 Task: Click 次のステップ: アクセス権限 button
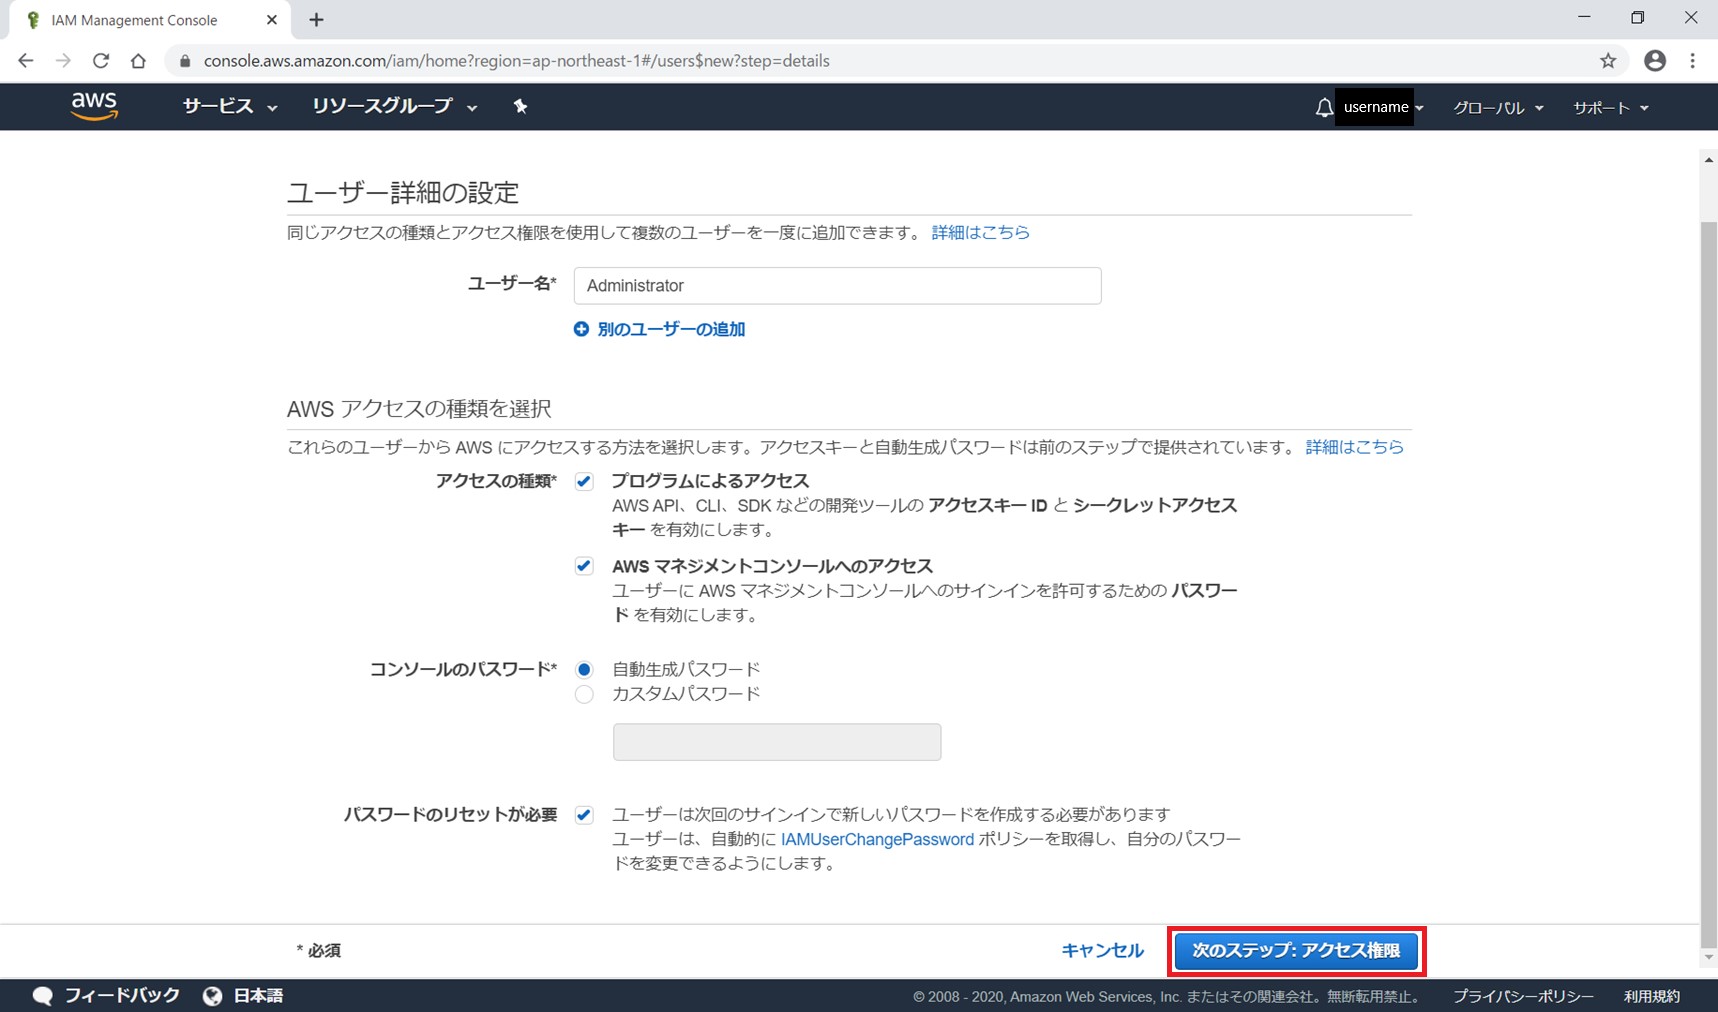pyautogui.click(x=1296, y=951)
